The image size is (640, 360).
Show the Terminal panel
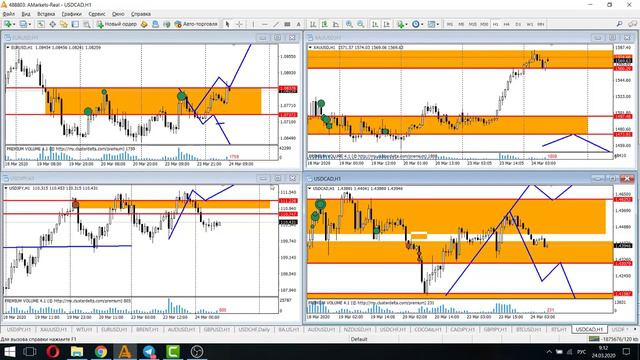[x=75, y=24]
